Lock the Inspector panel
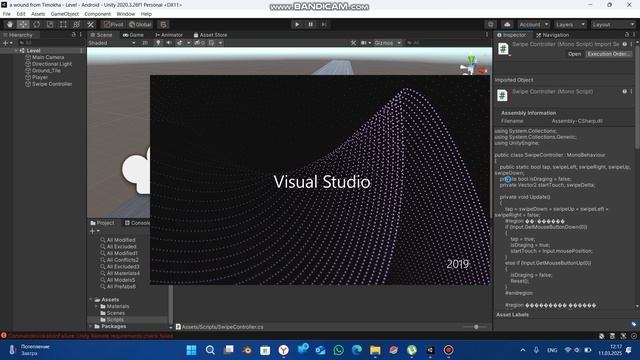640x360 pixels. pos(627,35)
